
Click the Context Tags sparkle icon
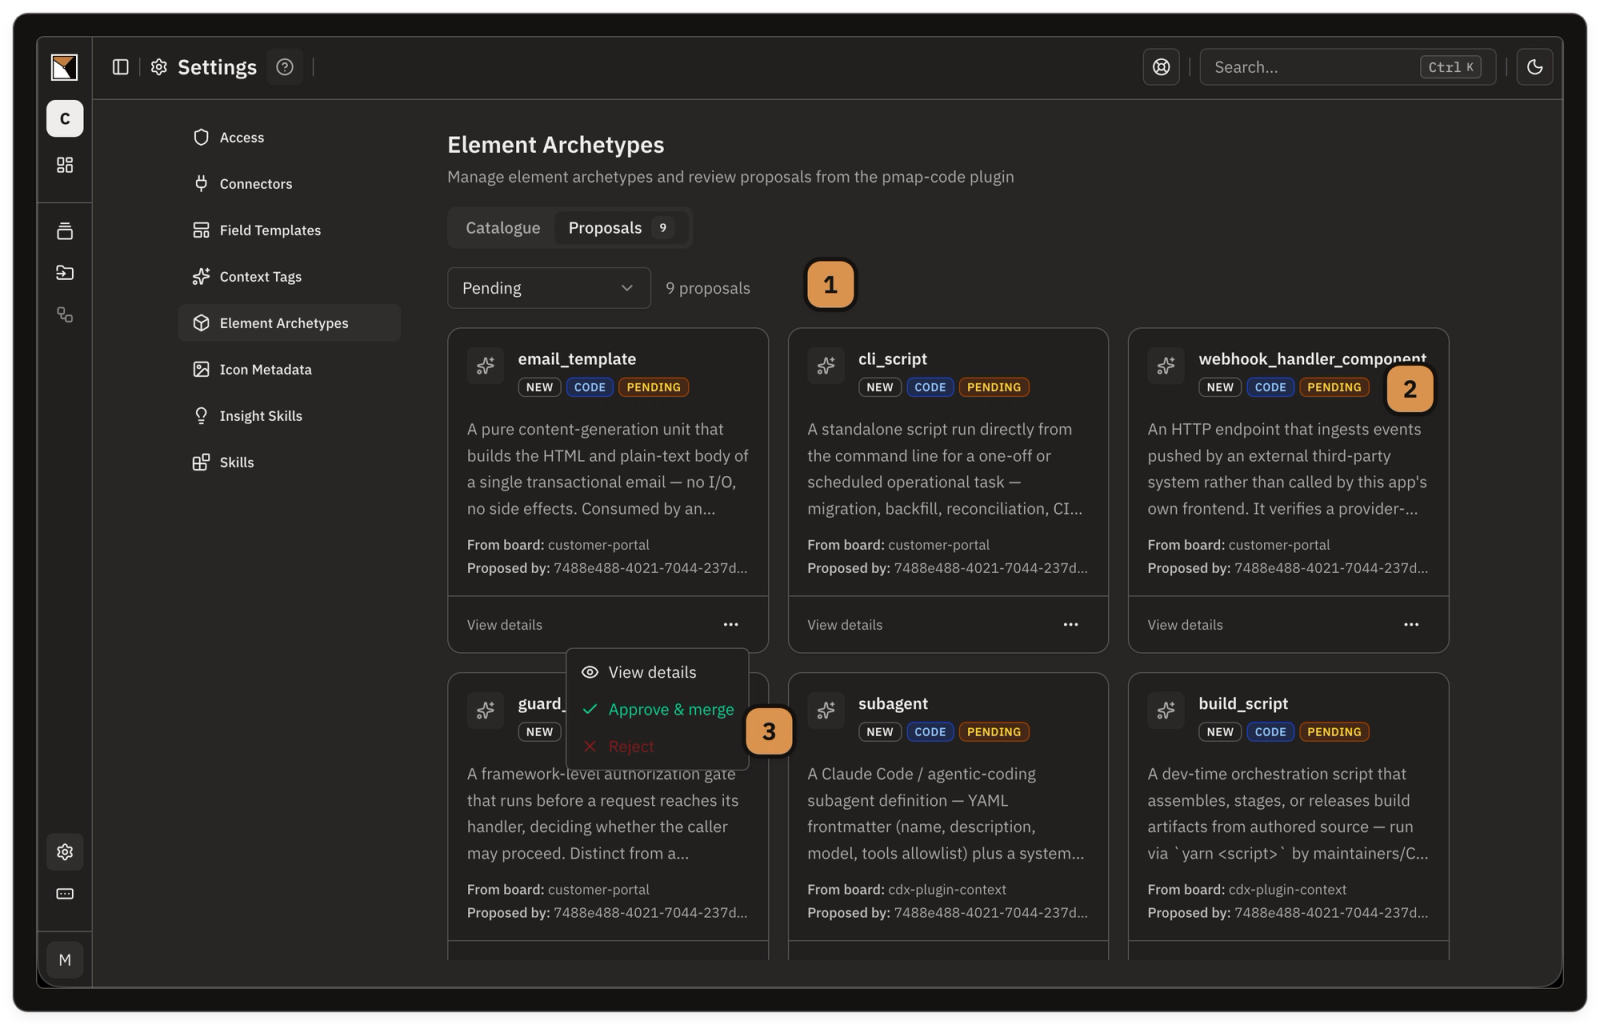201,277
